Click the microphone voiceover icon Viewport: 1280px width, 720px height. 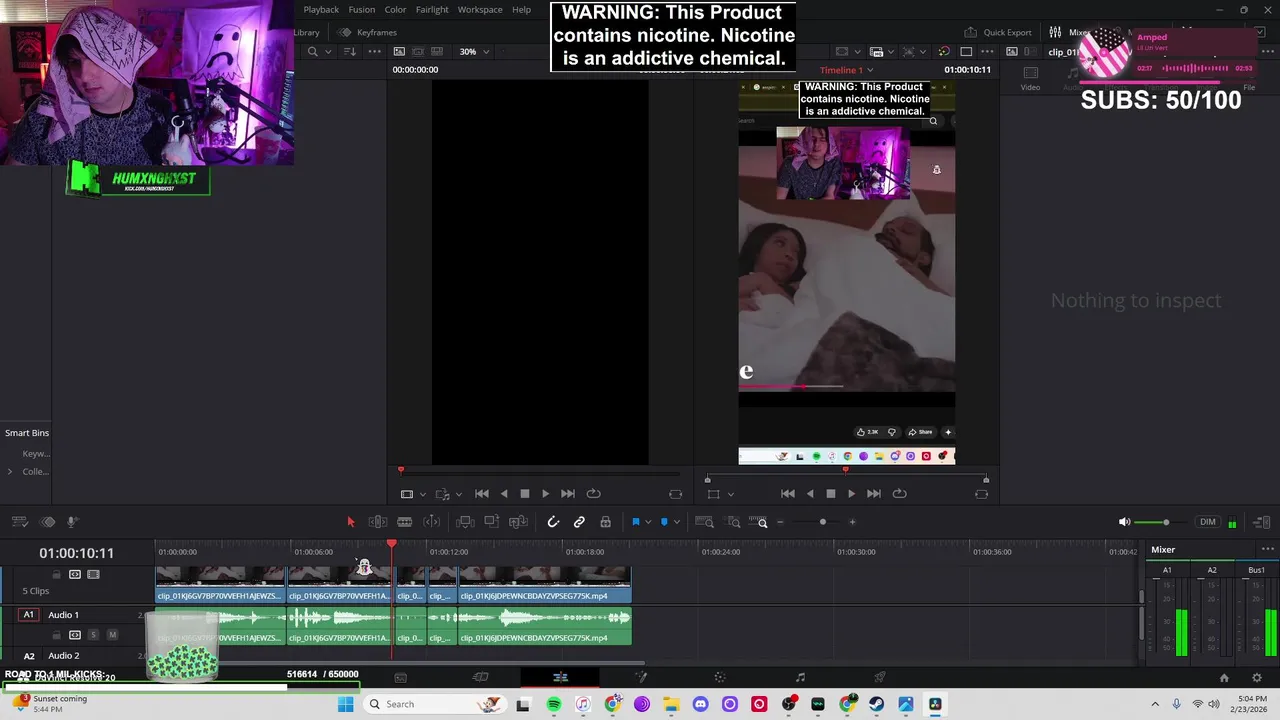(x=72, y=522)
